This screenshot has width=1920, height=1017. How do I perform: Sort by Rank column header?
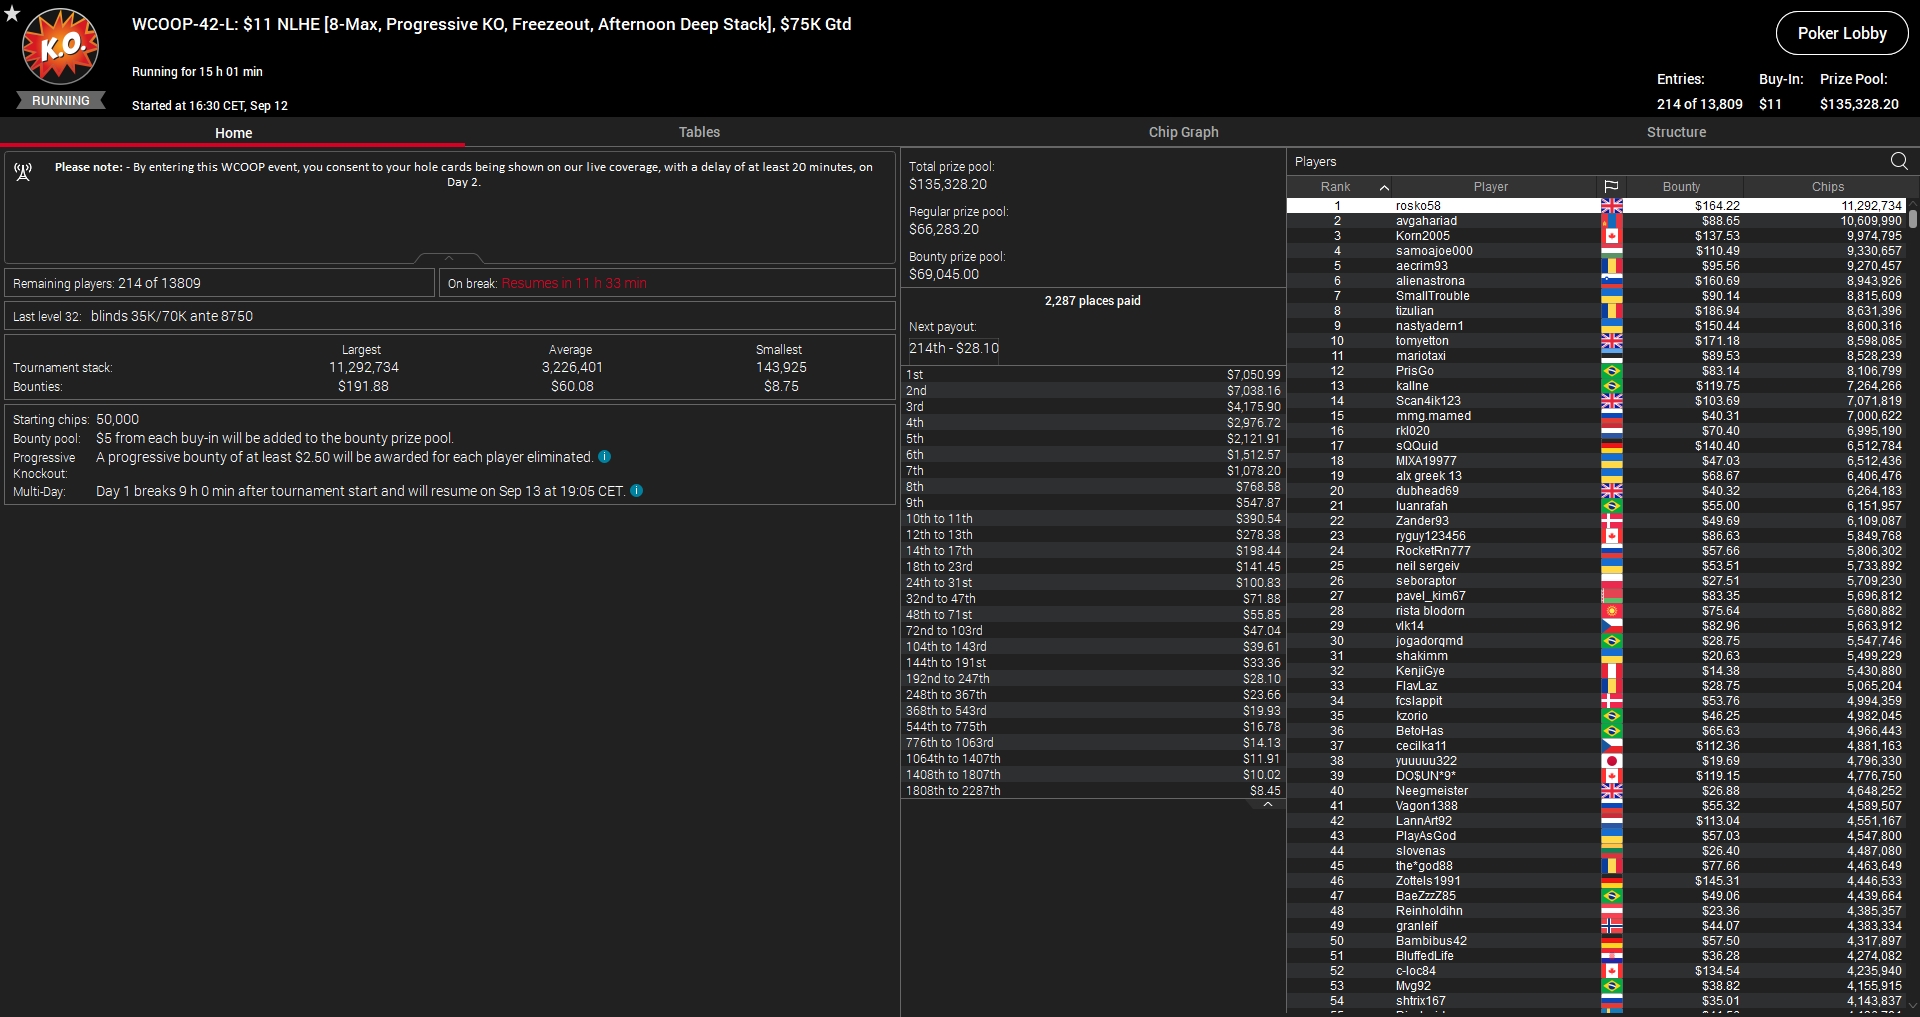coord(1335,187)
